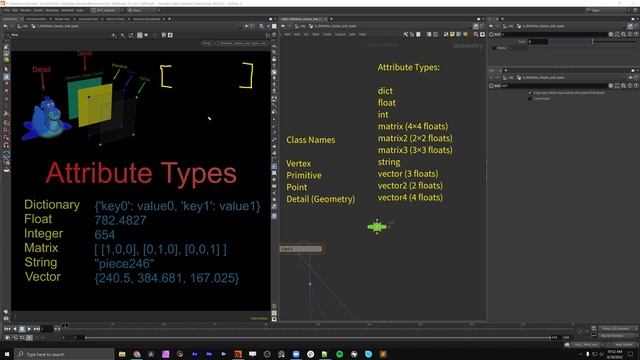This screenshot has width=640, height=360.
Task: Click the network editor wrench settings icon
Action: 406,35
